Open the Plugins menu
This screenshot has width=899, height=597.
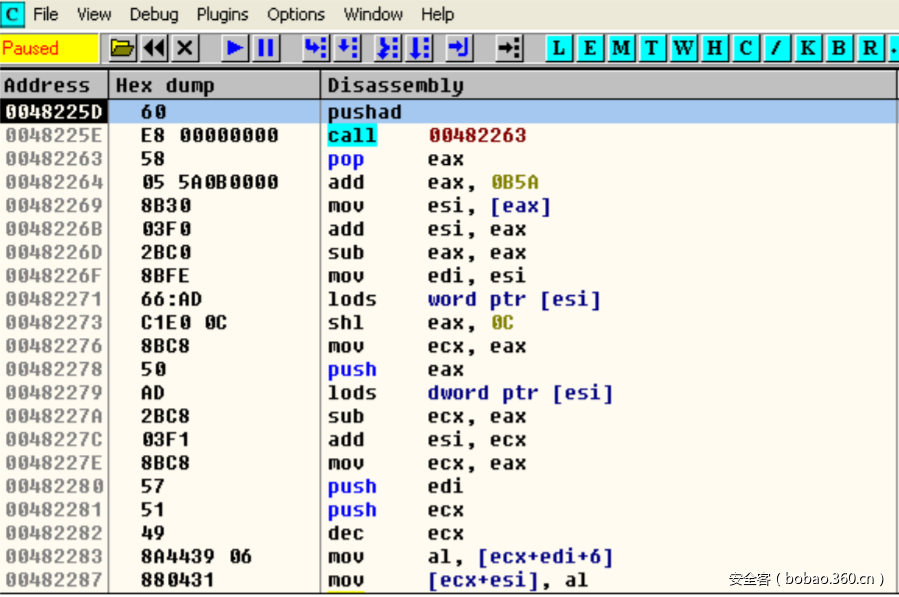click(222, 14)
